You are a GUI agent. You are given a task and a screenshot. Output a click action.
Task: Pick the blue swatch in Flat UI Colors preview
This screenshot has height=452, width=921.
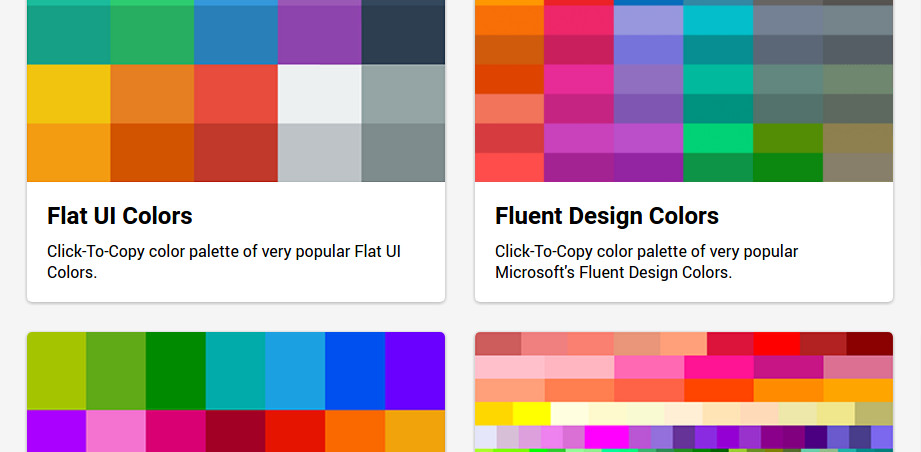[x=236, y=35]
